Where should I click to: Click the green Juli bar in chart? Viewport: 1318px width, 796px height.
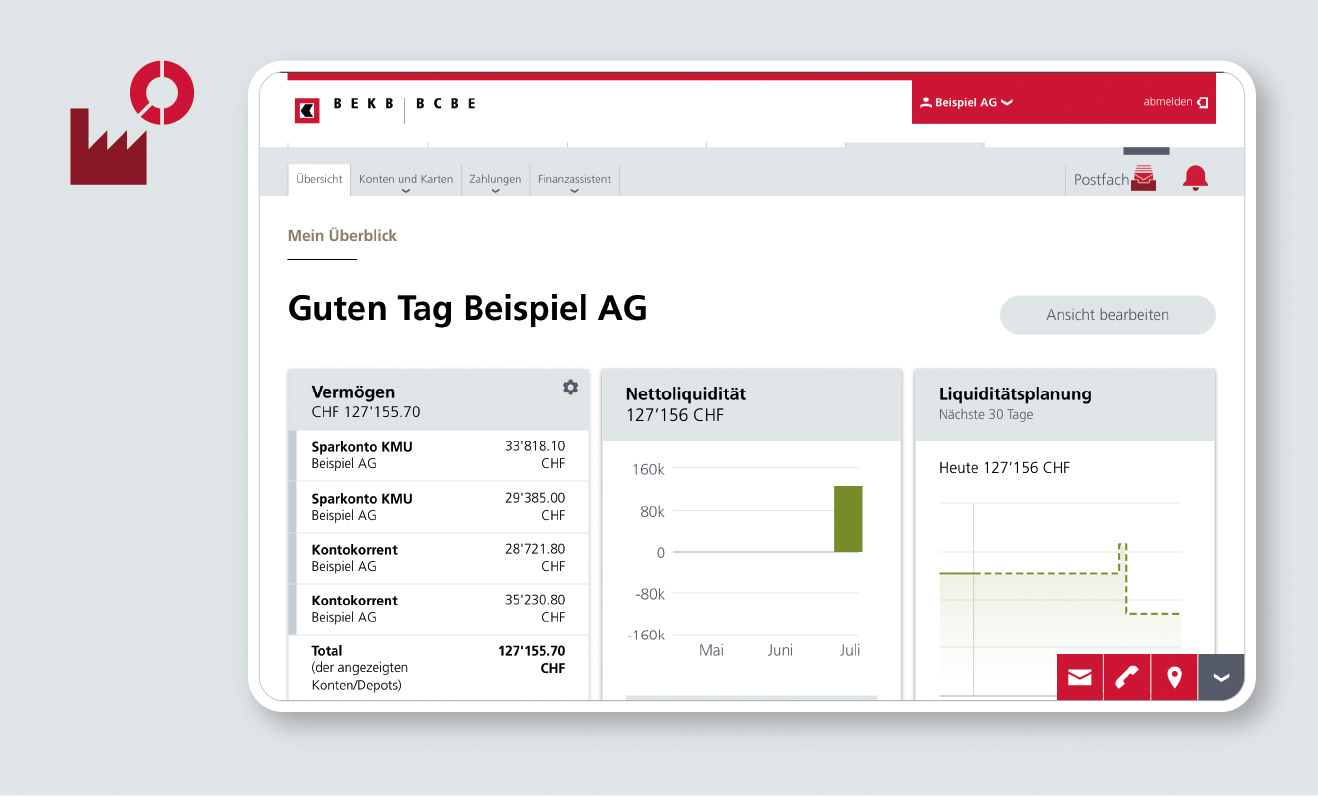(848, 519)
